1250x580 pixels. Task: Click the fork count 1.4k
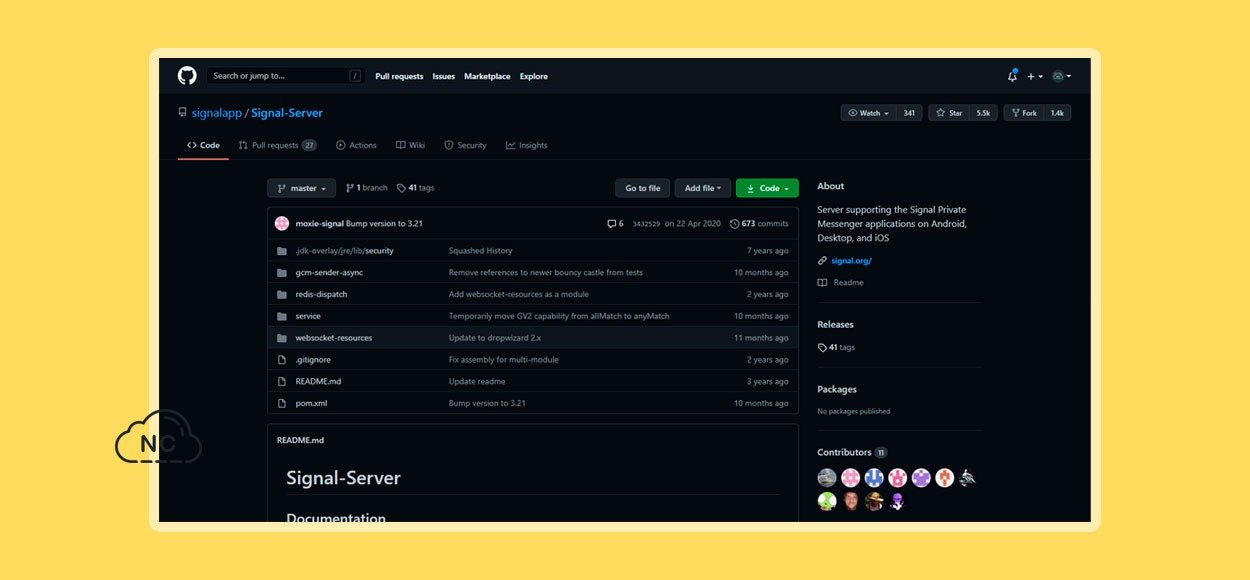click(1057, 113)
